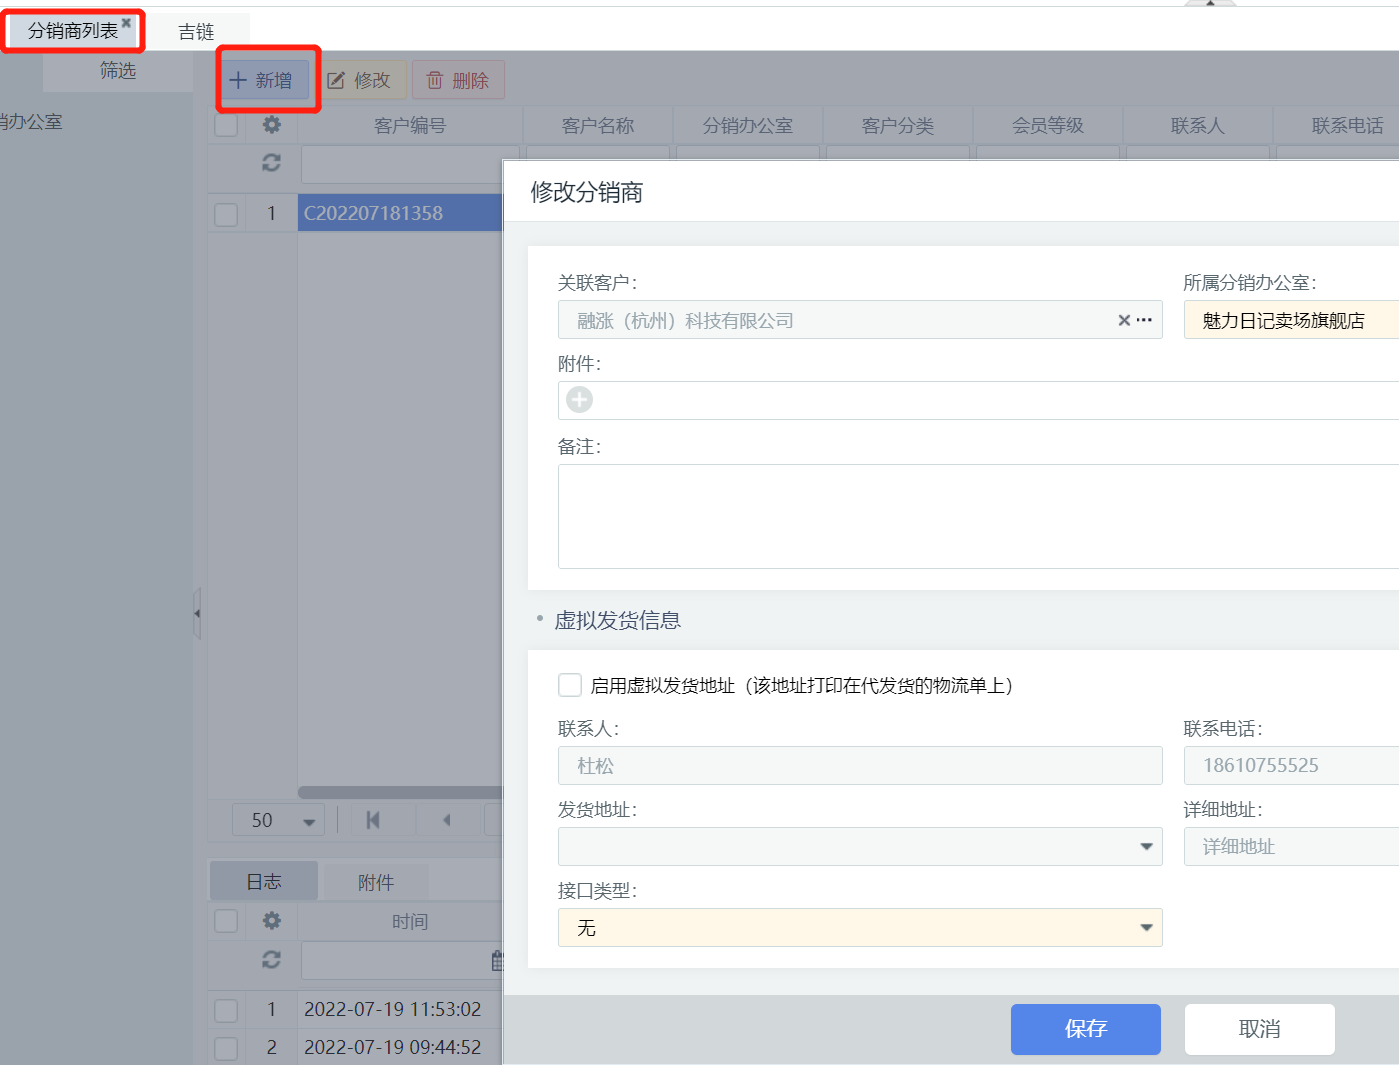Screen dimensions: 1399x1065
Task: Sort by 客户分类 column header
Action: pos(898,126)
